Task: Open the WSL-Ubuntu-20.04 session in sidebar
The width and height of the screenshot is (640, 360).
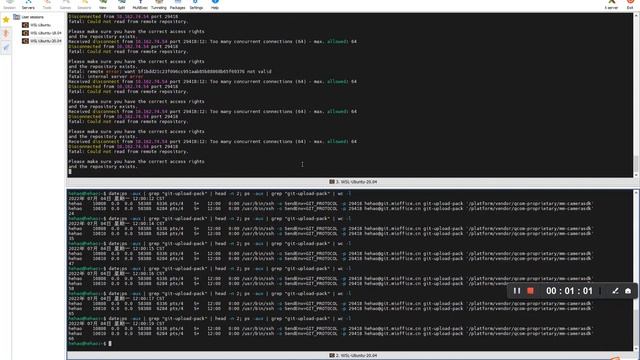Action: 42,41
